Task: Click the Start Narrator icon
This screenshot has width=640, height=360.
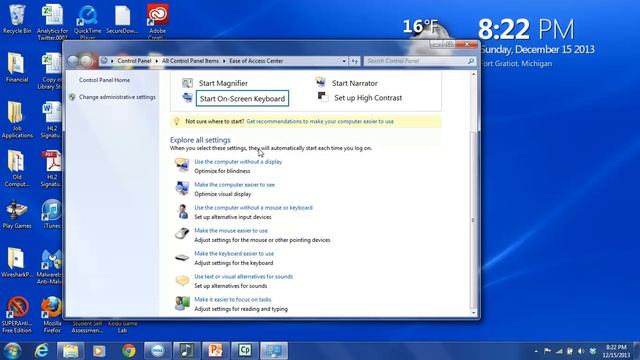Action: coord(320,82)
